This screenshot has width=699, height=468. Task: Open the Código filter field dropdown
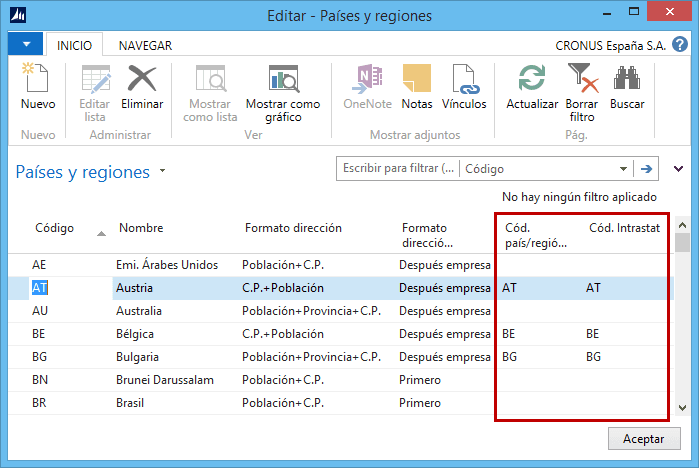point(623,169)
